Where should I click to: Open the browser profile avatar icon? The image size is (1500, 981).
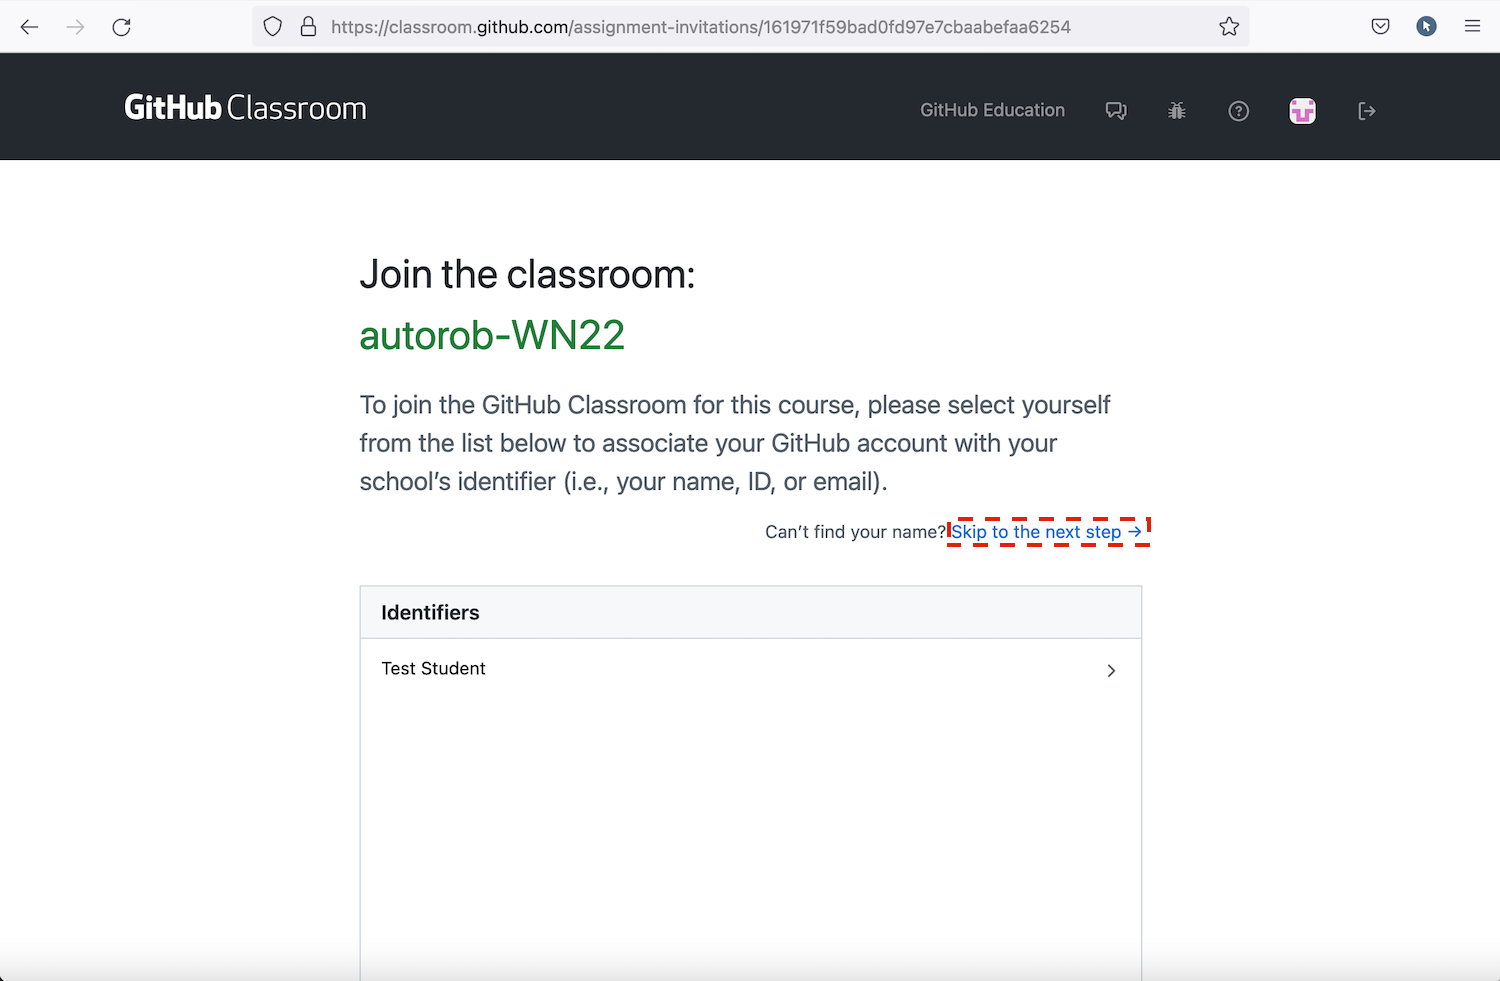(1427, 27)
